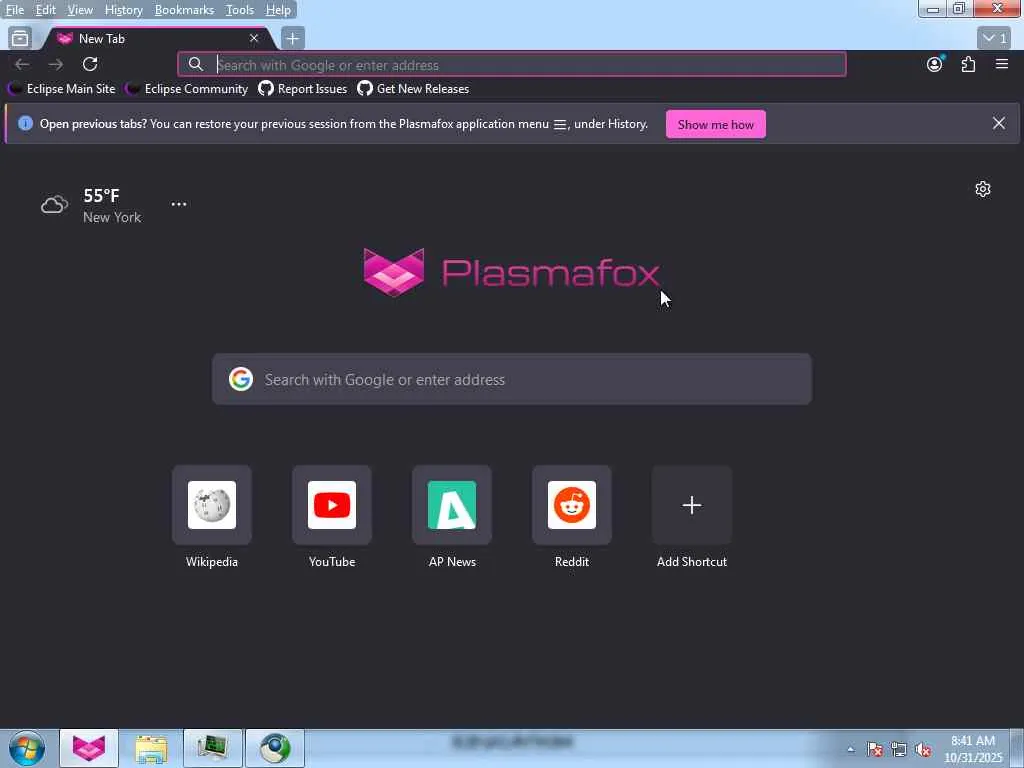Open a new tab with the plus button
This screenshot has height=768, width=1024.
pyautogui.click(x=293, y=39)
